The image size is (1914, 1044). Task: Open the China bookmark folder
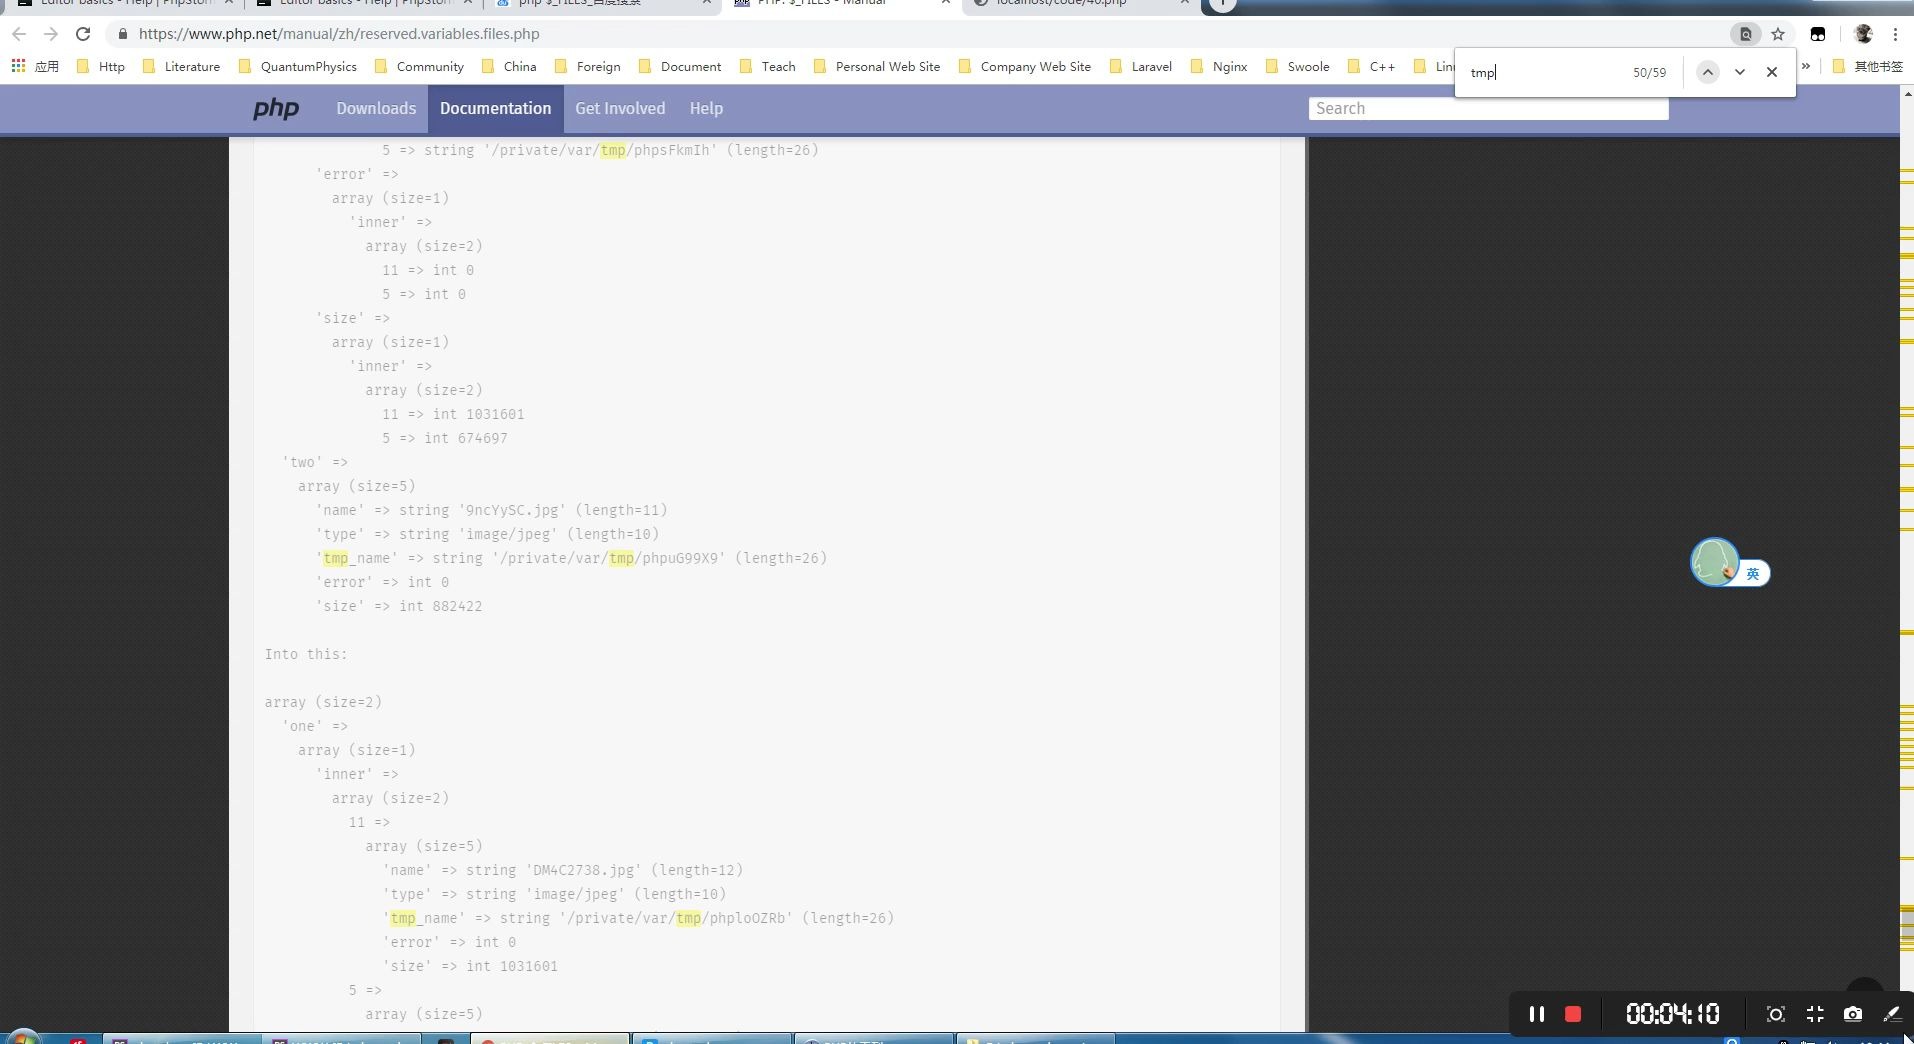click(509, 66)
